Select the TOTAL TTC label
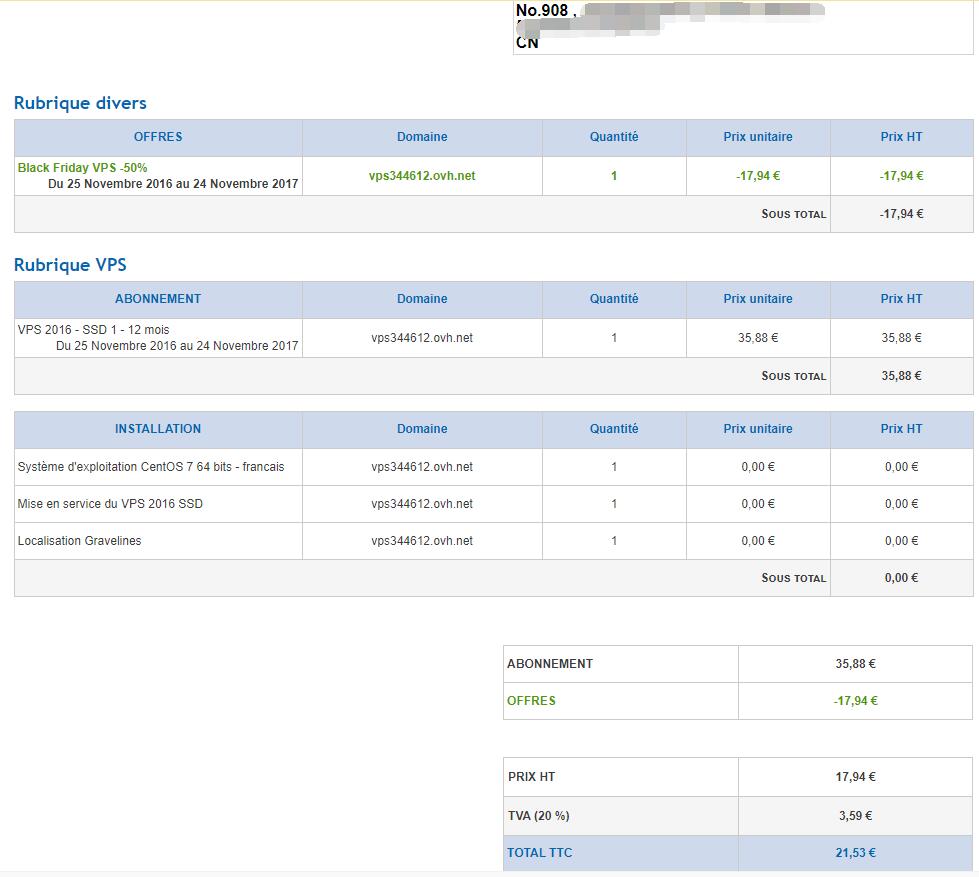Screen dimensions: 979x877 point(540,853)
